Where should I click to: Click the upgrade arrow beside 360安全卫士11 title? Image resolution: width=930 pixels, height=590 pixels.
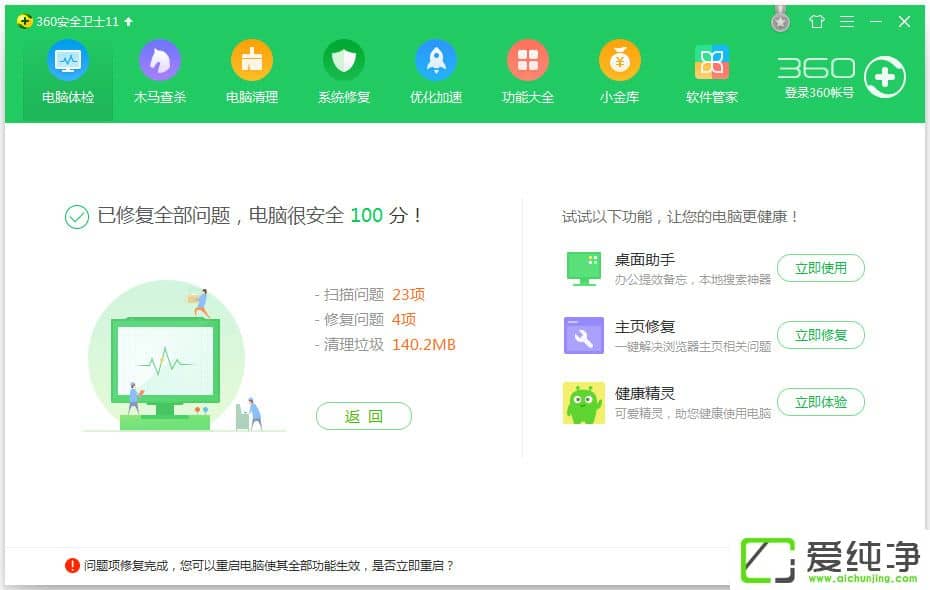tap(128, 21)
